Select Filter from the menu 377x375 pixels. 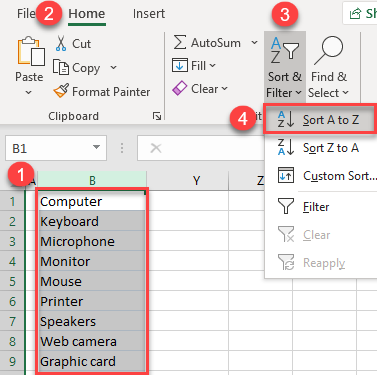[320, 207]
